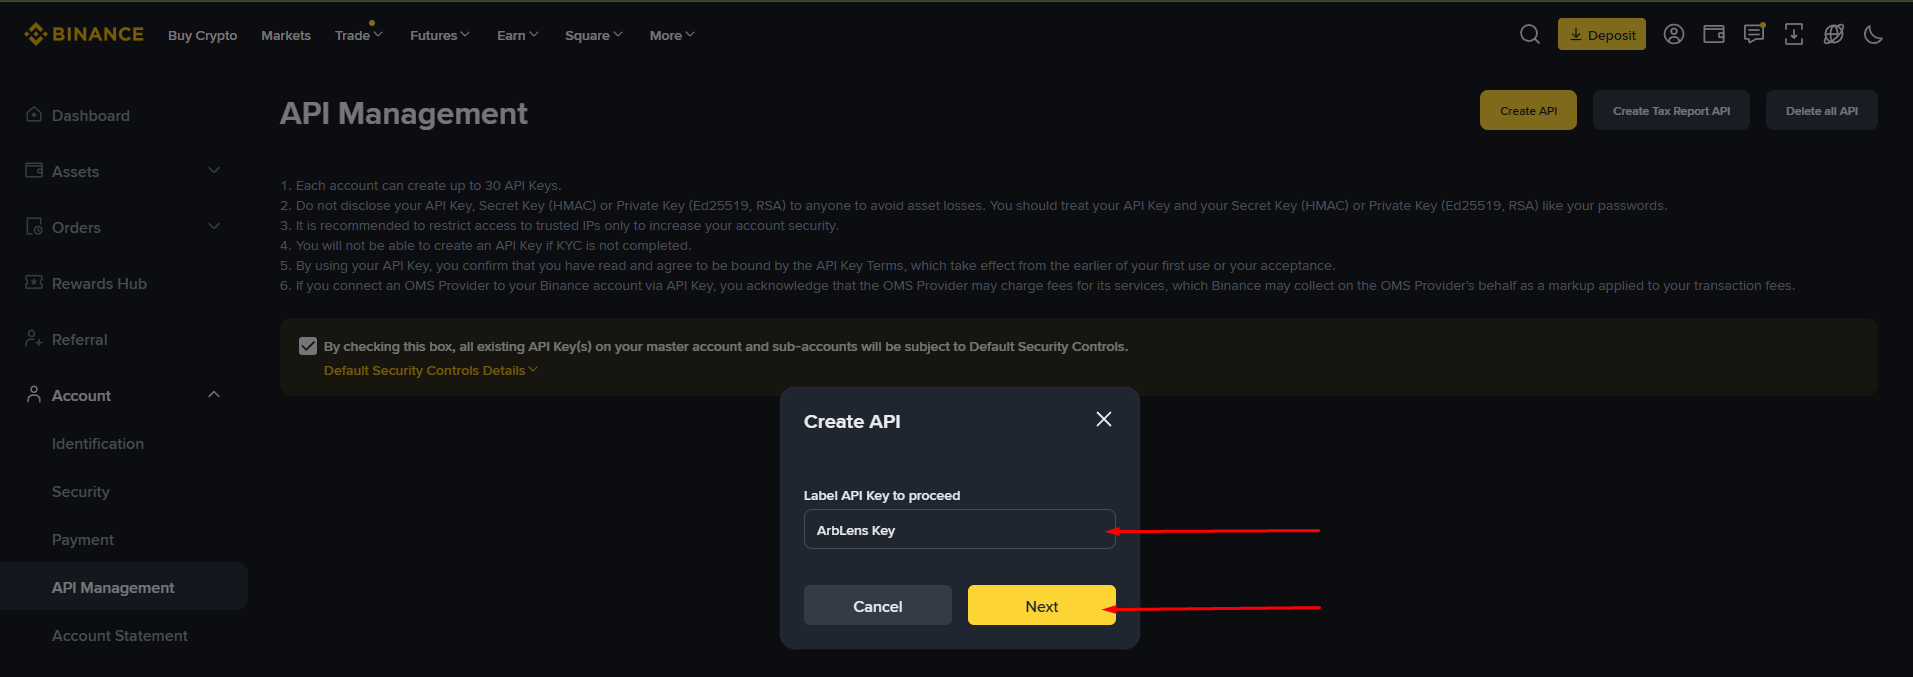Screen dimensions: 1913x677
Task: Open Identification under Account
Action: click(x=98, y=443)
